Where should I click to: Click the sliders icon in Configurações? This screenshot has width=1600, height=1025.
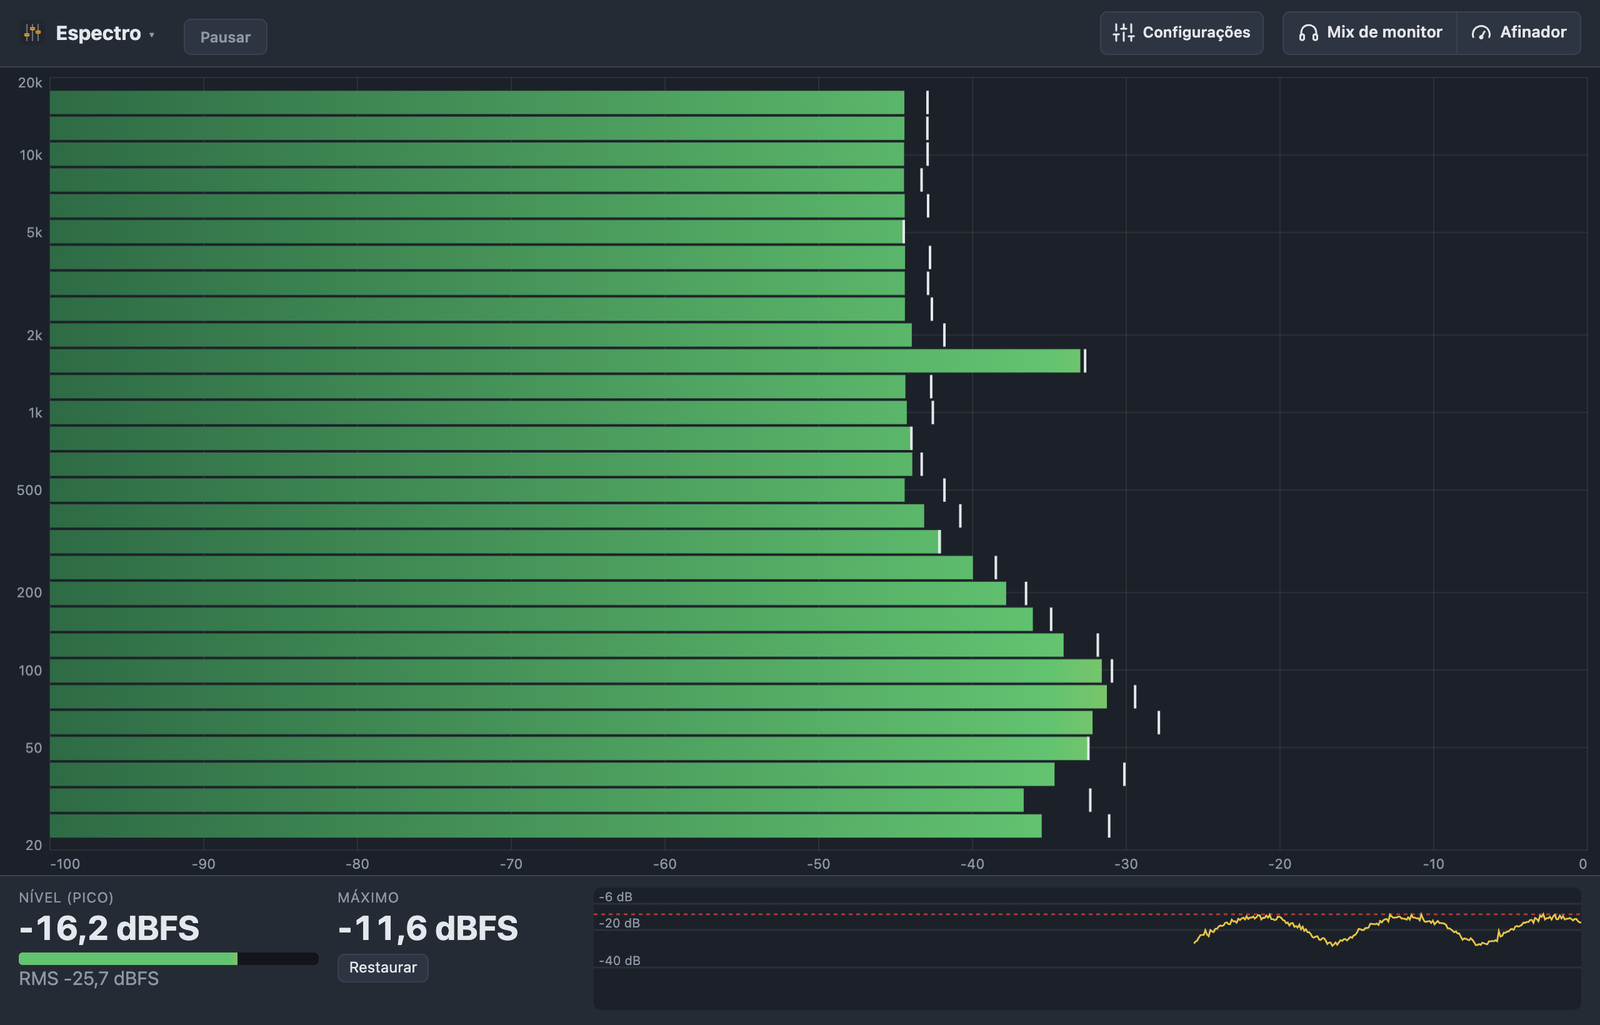pyautogui.click(x=1123, y=33)
